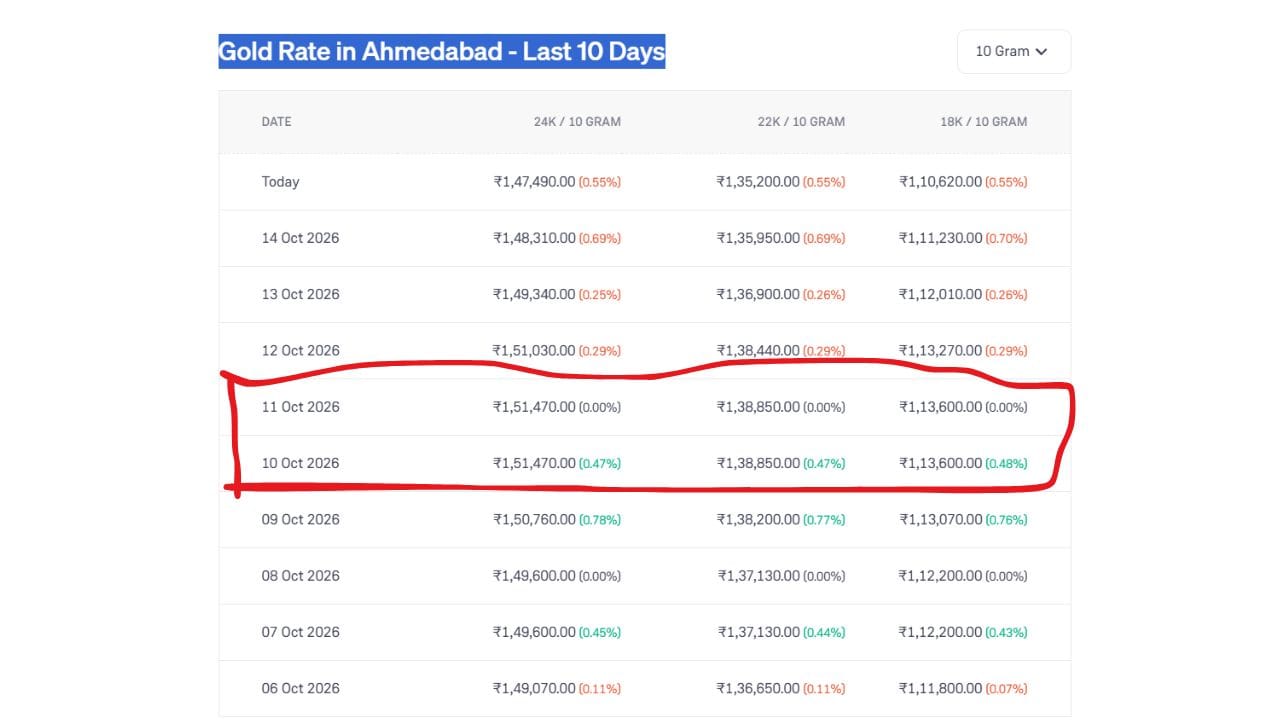Select the 07 Oct 2026 date cell
The width and height of the screenshot is (1280, 720).
[x=300, y=632]
